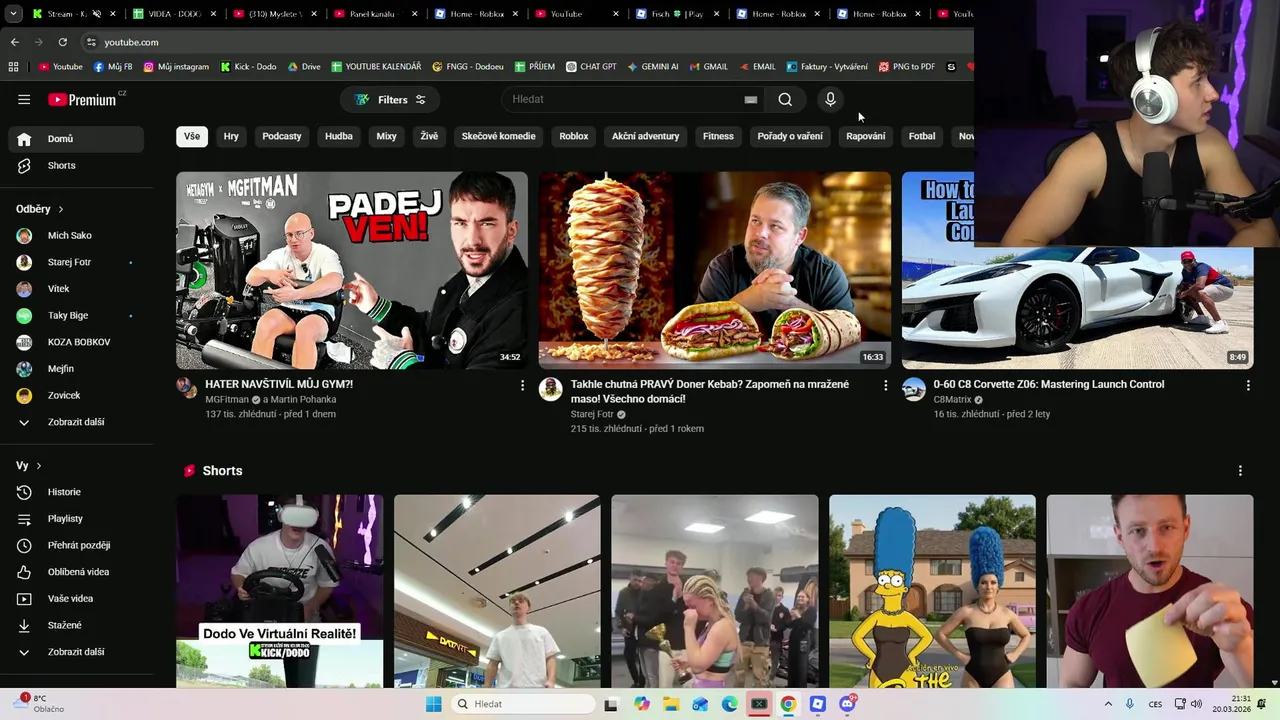Open Google Chrome from the taskbar
The image size is (1280, 720).
point(788,704)
